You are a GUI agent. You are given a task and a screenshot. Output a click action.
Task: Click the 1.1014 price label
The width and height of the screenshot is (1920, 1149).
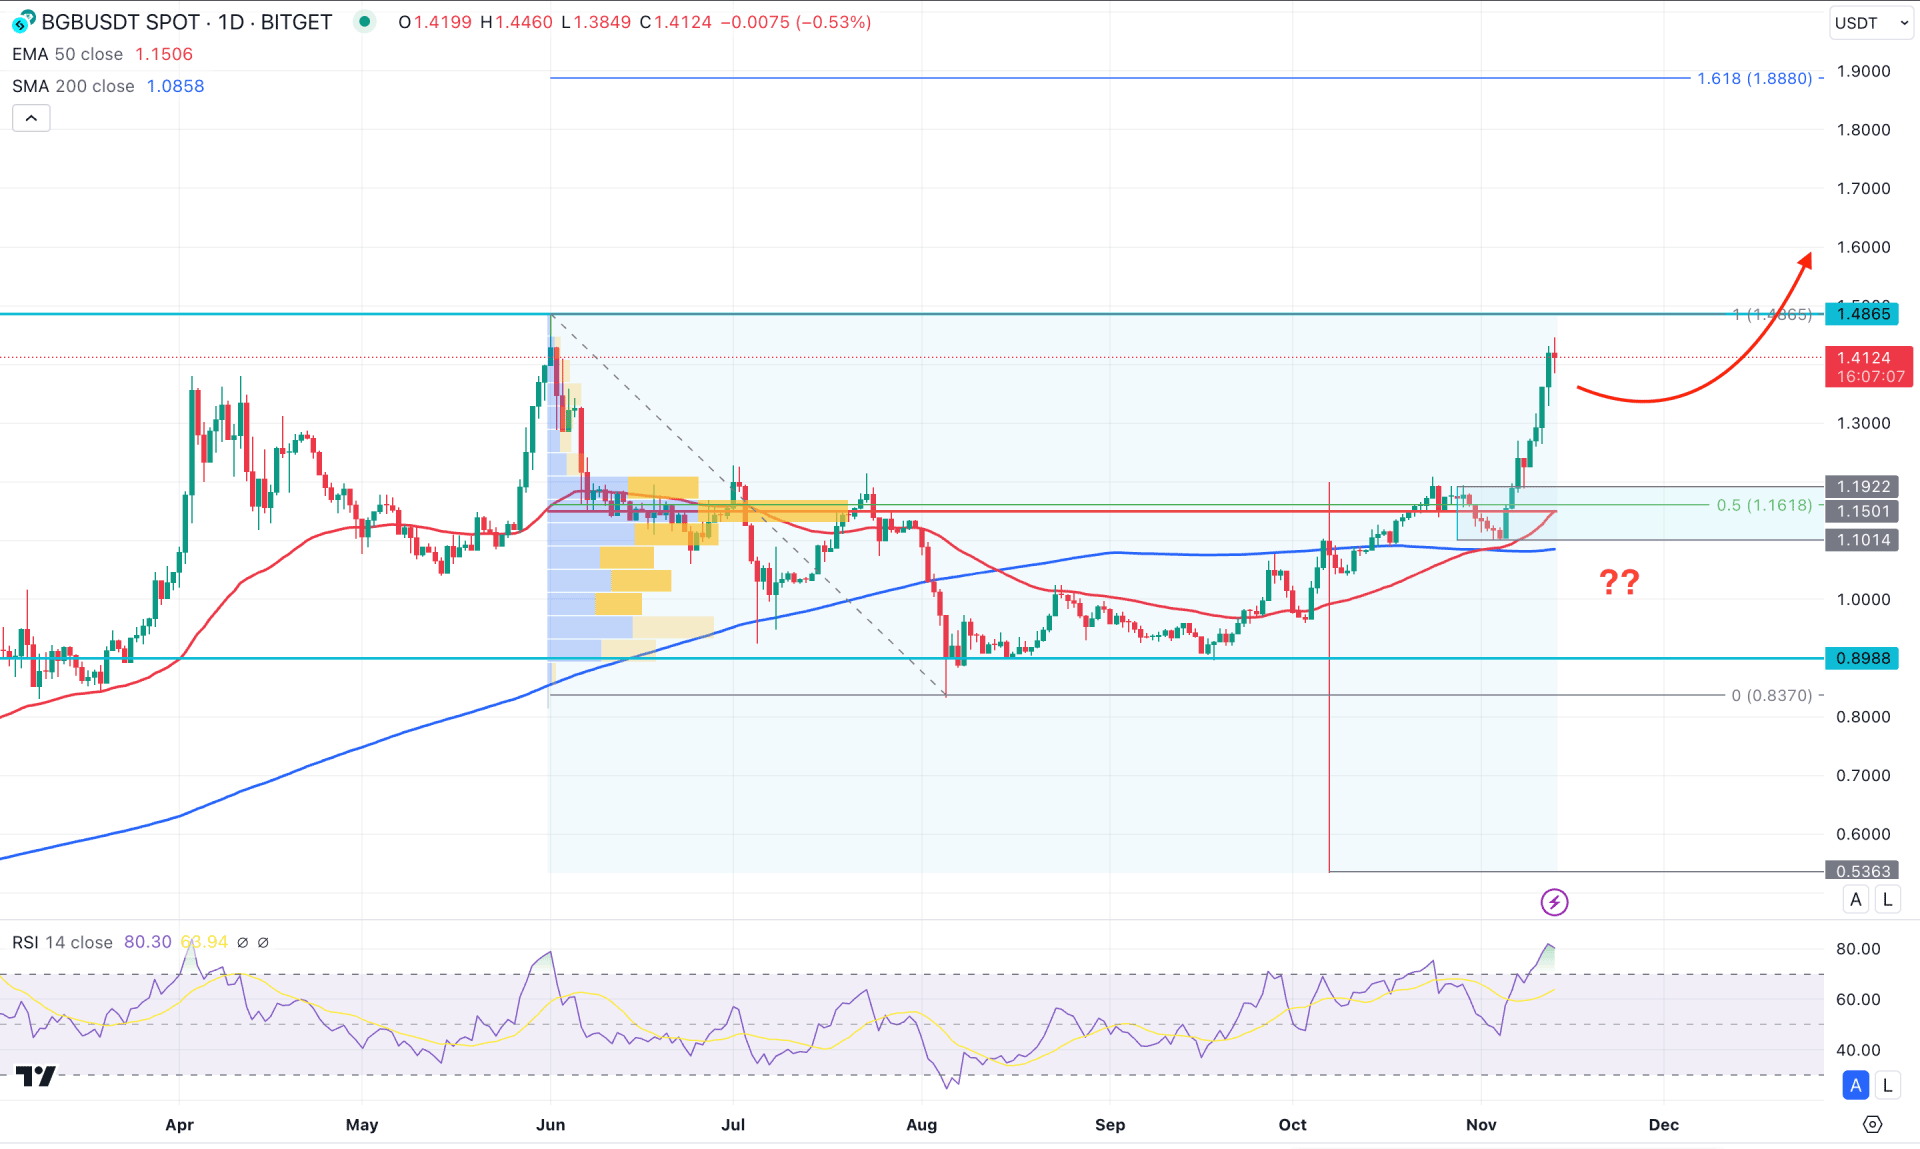pos(1862,540)
